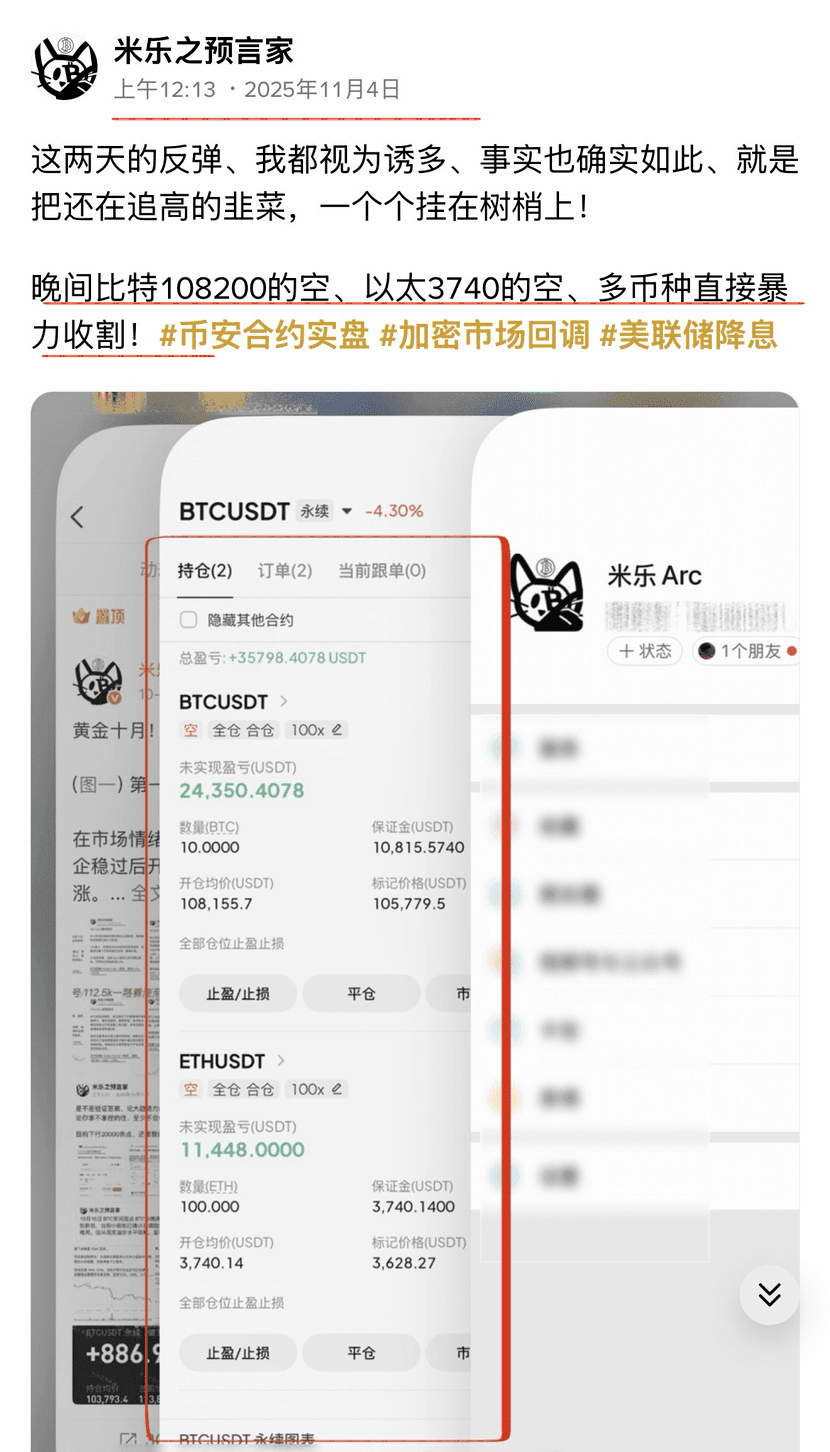This screenshot has width=830, height=1452.
Task: Tap the 1个朋友 friend avatar chip
Action: (x=747, y=651)
